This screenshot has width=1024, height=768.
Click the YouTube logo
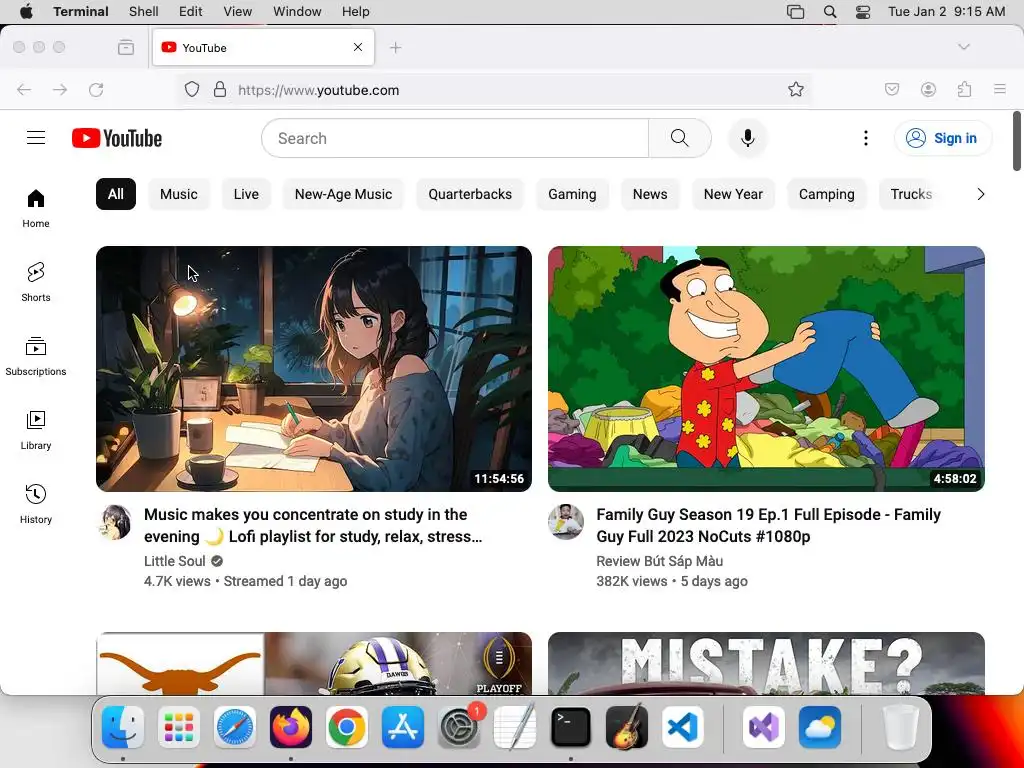(117, 138)
